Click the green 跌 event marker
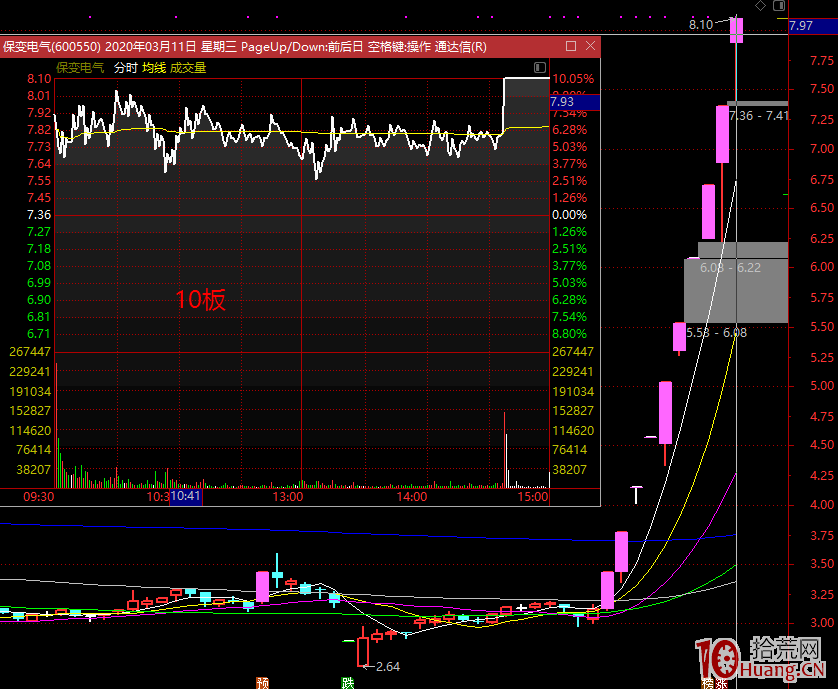The height and width of the screenshot is (689, 838). pos(348,683)
